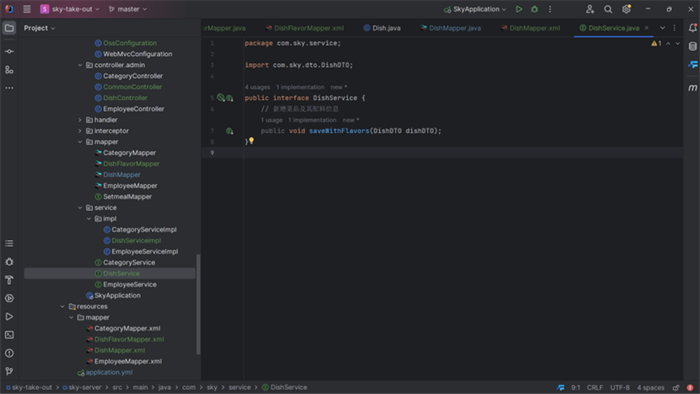The width and height of the screenshot is (700, 394).
Task: Open Services tool window
Action: 9,298
